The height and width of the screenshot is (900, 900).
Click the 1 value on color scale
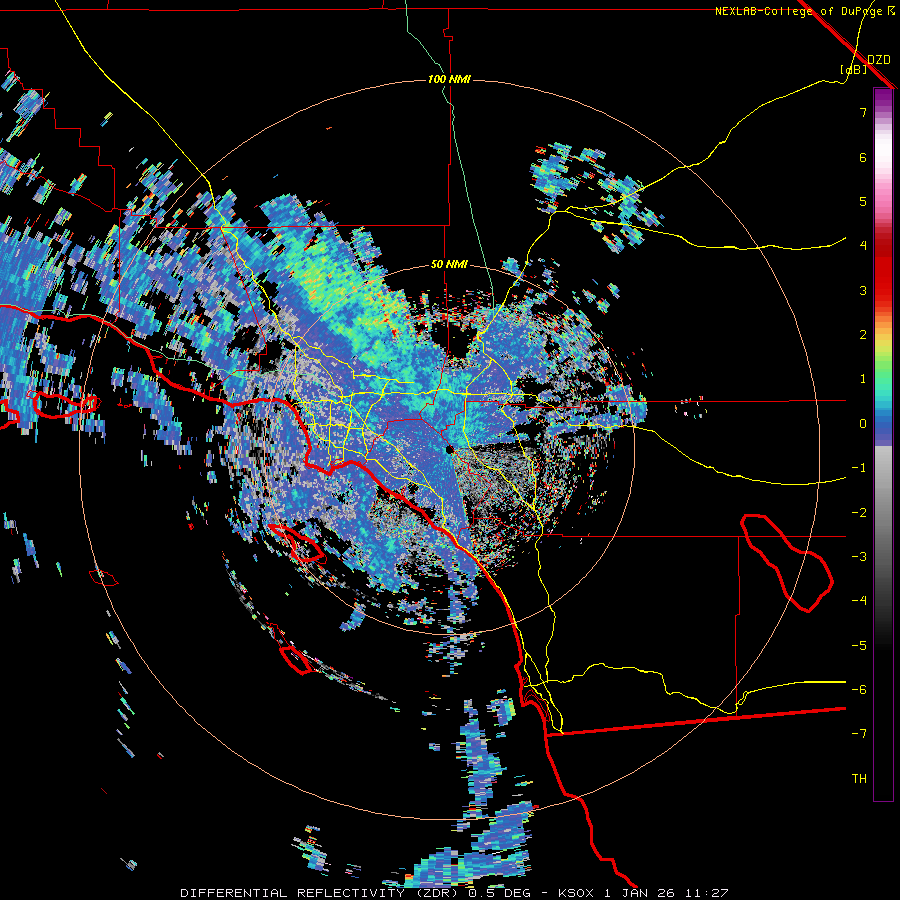coord(863,379)
